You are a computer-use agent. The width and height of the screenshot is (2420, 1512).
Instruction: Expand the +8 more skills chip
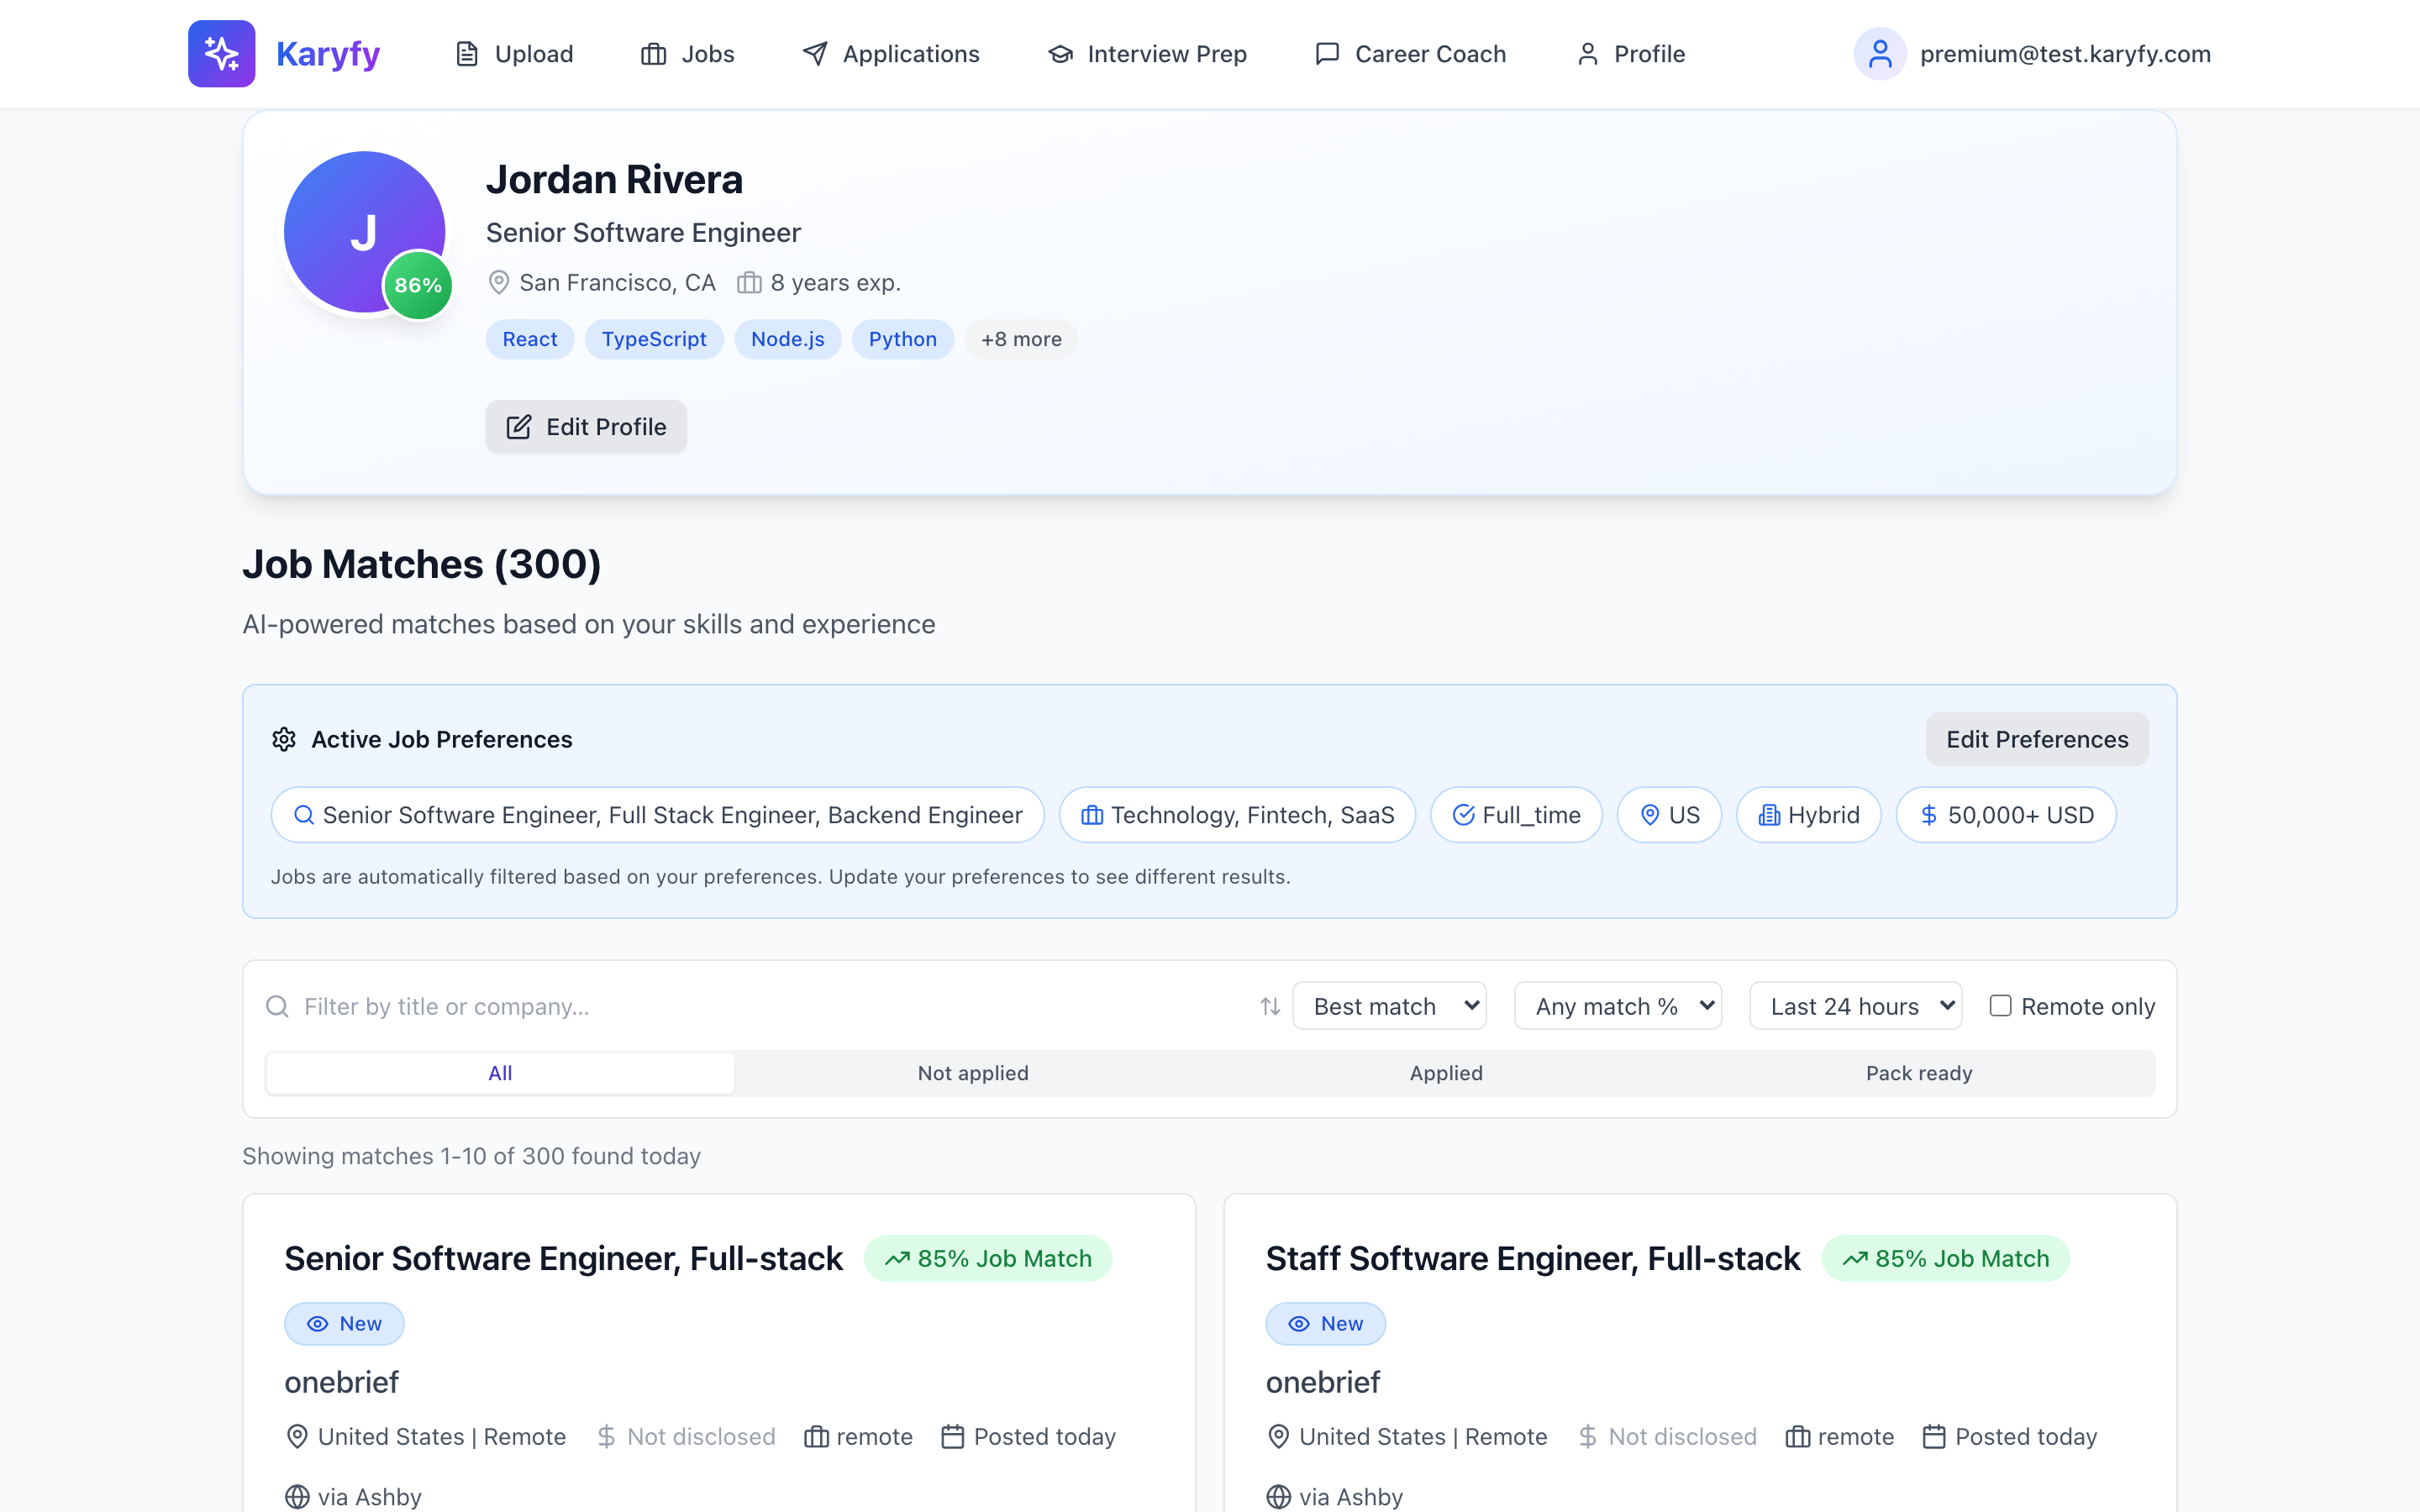[x=1021, y=339]
